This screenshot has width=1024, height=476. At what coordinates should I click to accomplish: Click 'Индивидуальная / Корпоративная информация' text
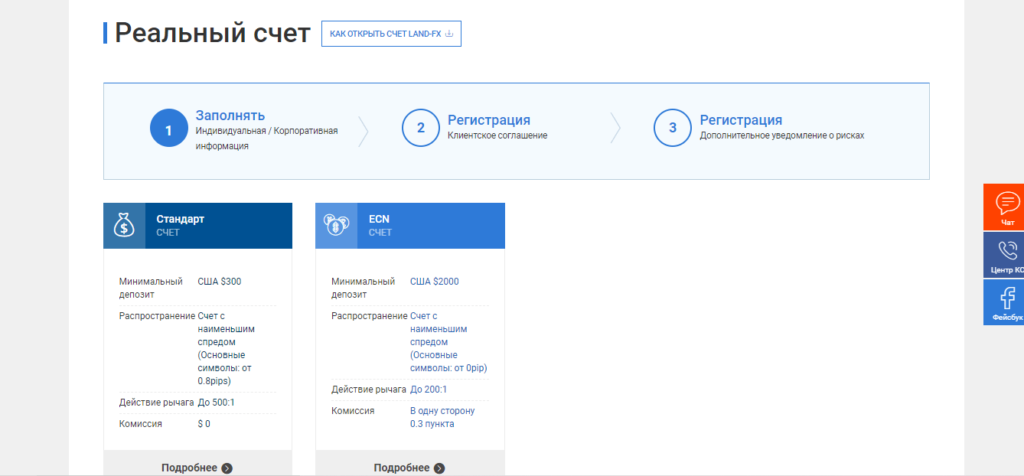(266, 138)
